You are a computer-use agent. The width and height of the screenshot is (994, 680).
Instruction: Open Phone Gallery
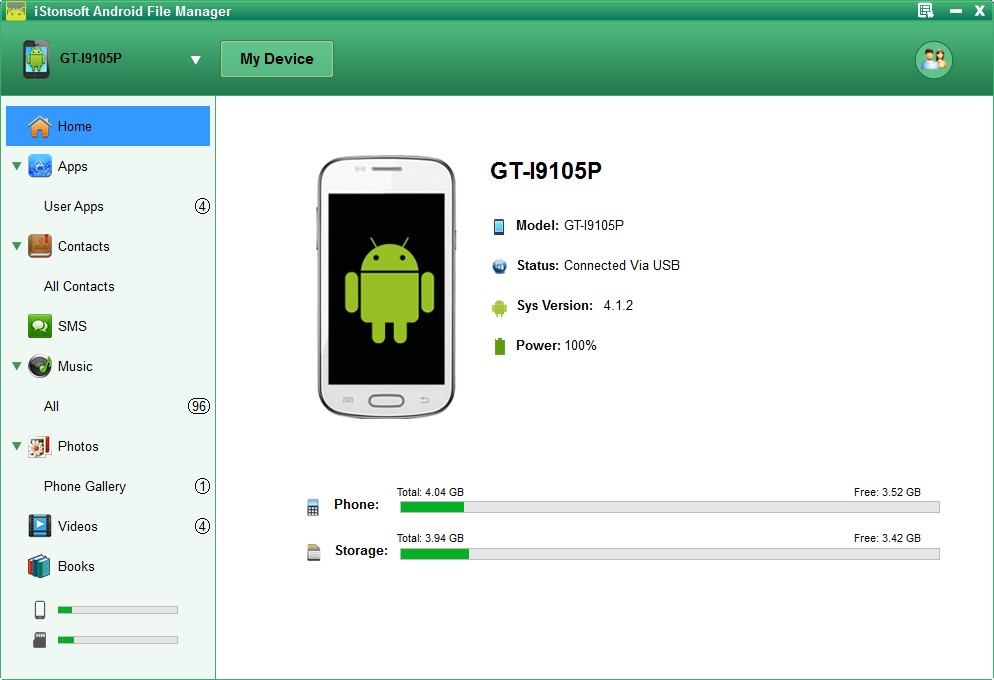[85, 486]
